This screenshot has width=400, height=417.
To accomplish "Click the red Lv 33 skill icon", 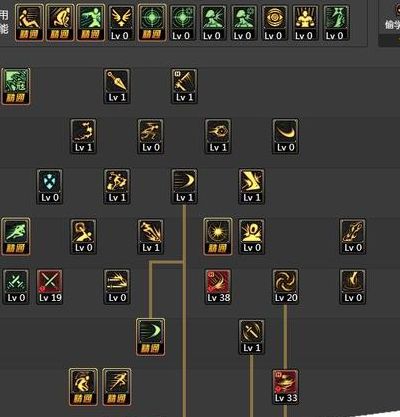I will (285, 387).
